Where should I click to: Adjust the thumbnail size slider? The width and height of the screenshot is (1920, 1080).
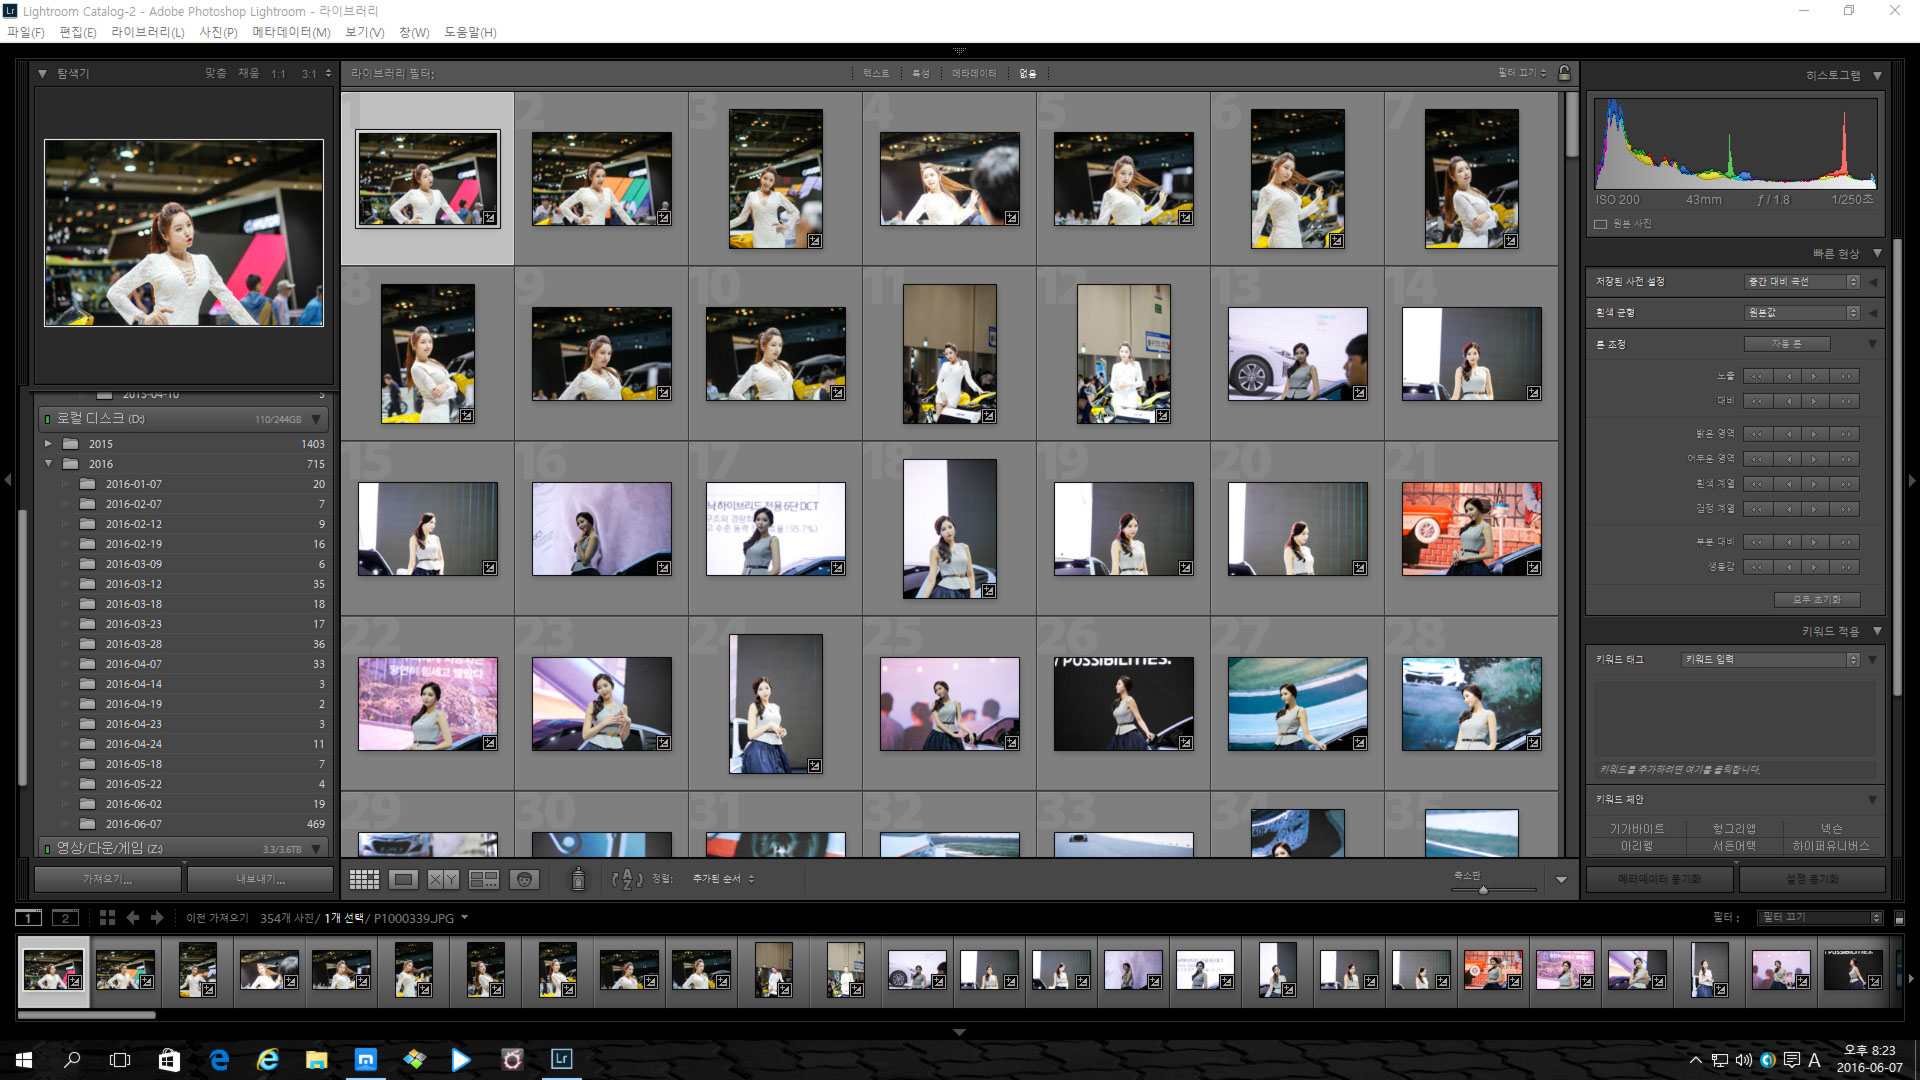[x=1483, y=889]
